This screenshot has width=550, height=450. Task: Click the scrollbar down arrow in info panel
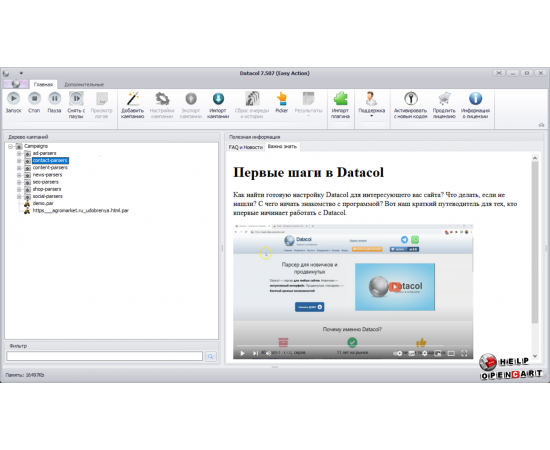535,356
